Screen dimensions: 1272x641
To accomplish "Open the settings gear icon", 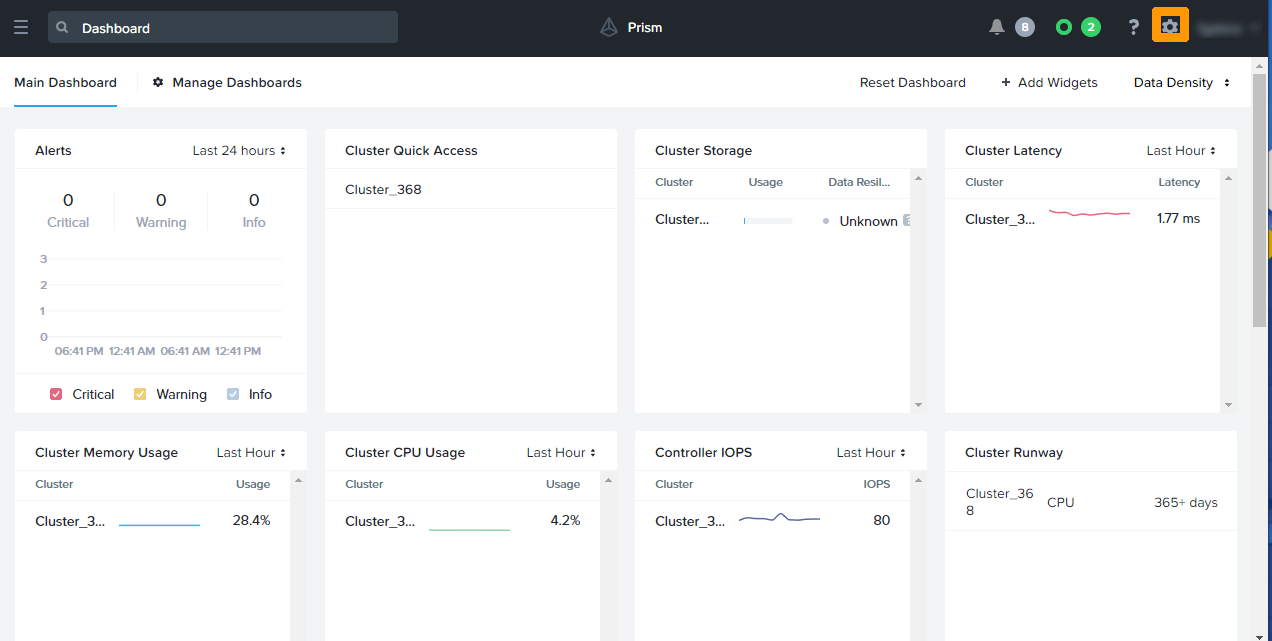I will (1170, 25).
